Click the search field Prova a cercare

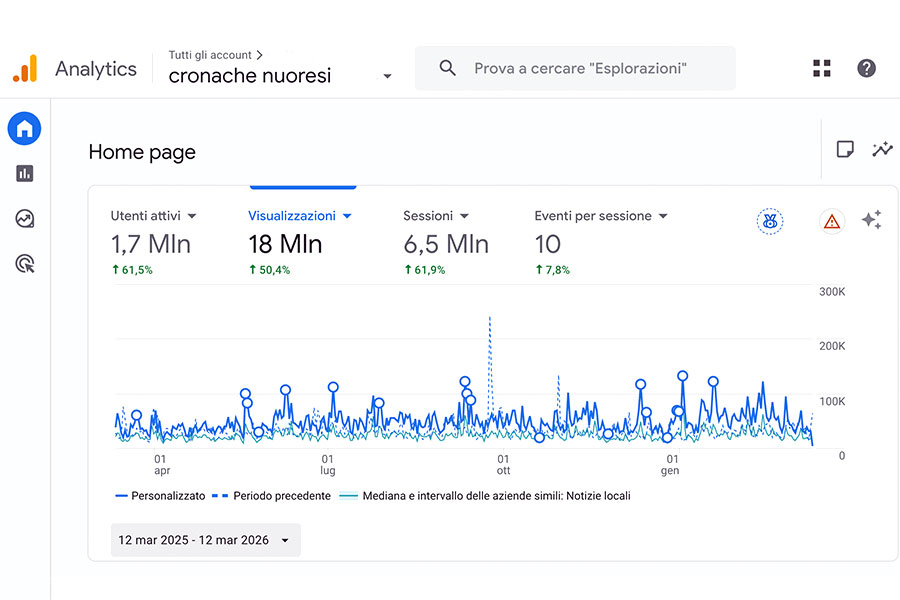click(x=575, y=68)
